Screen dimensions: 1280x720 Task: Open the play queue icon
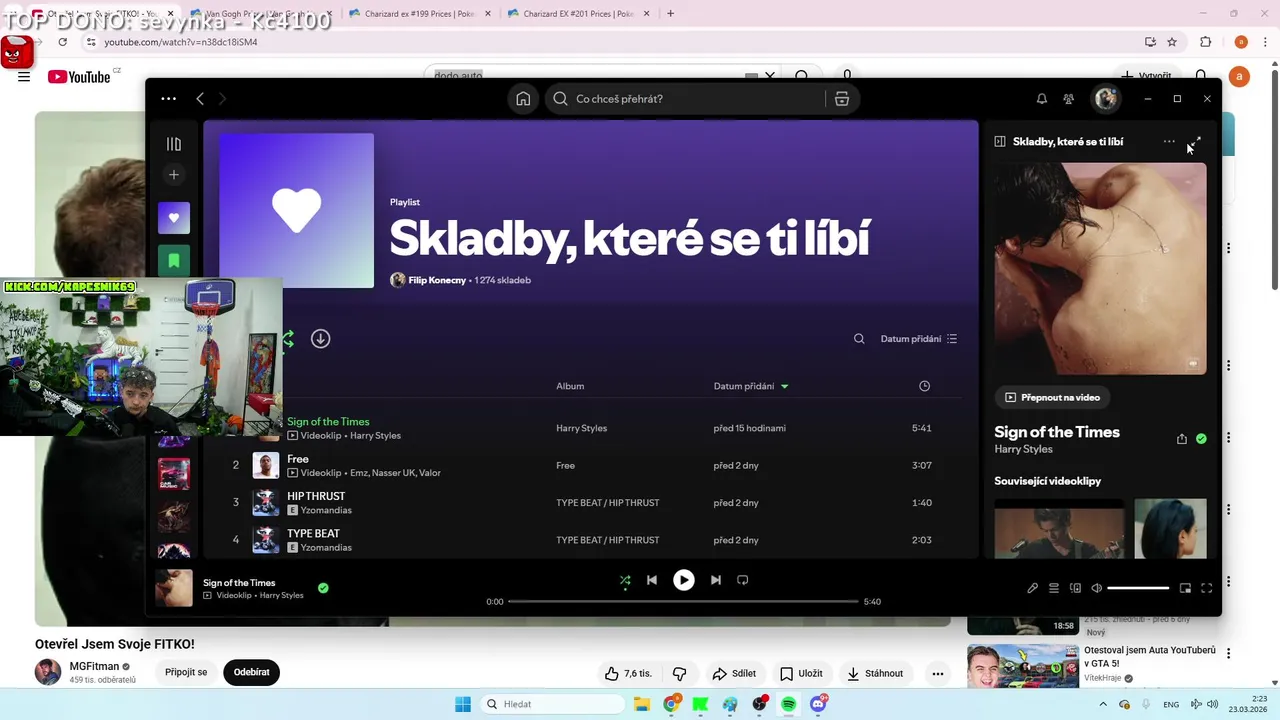point(1054,588)
